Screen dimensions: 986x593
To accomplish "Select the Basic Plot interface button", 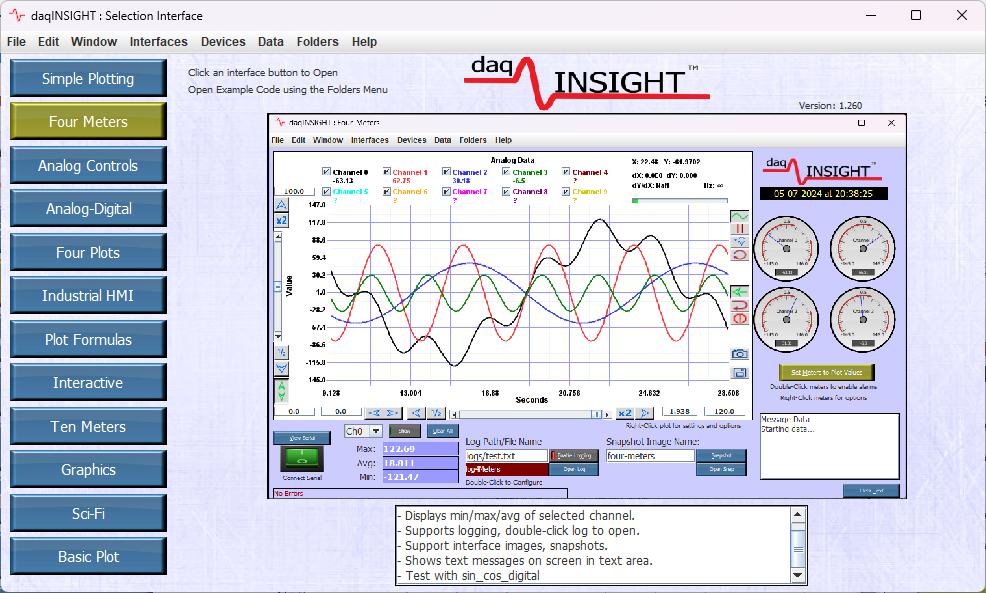I will click(88, 557).
